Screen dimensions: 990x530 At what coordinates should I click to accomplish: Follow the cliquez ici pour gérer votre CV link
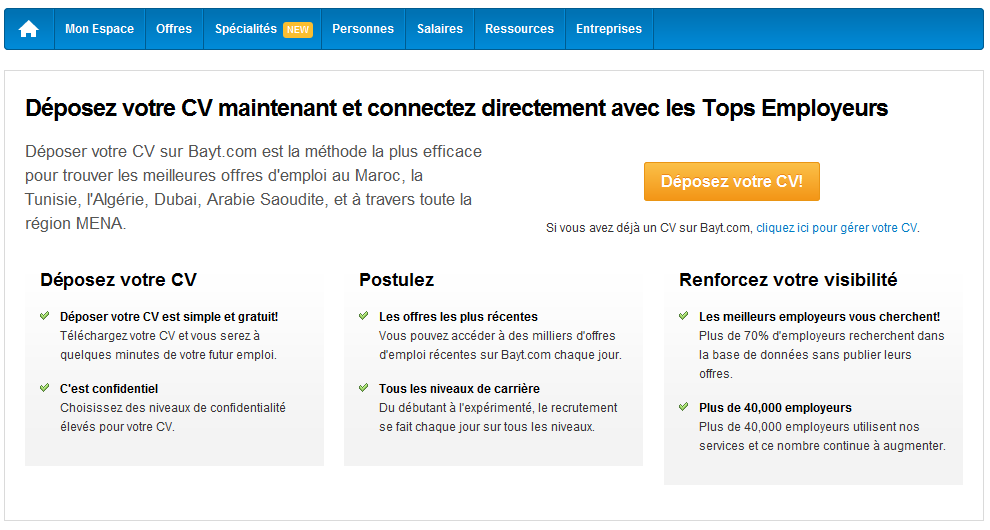[x=837, y=228]
